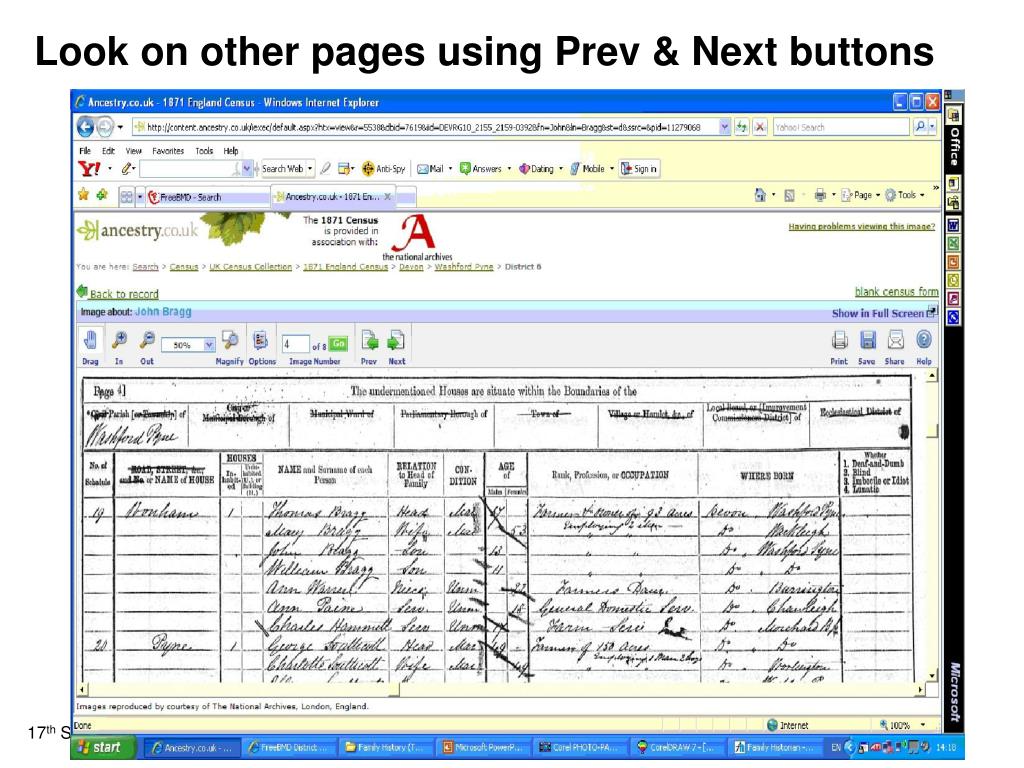Select the Ancestry.co.uk - 1871 tab

tap(332, 197)
